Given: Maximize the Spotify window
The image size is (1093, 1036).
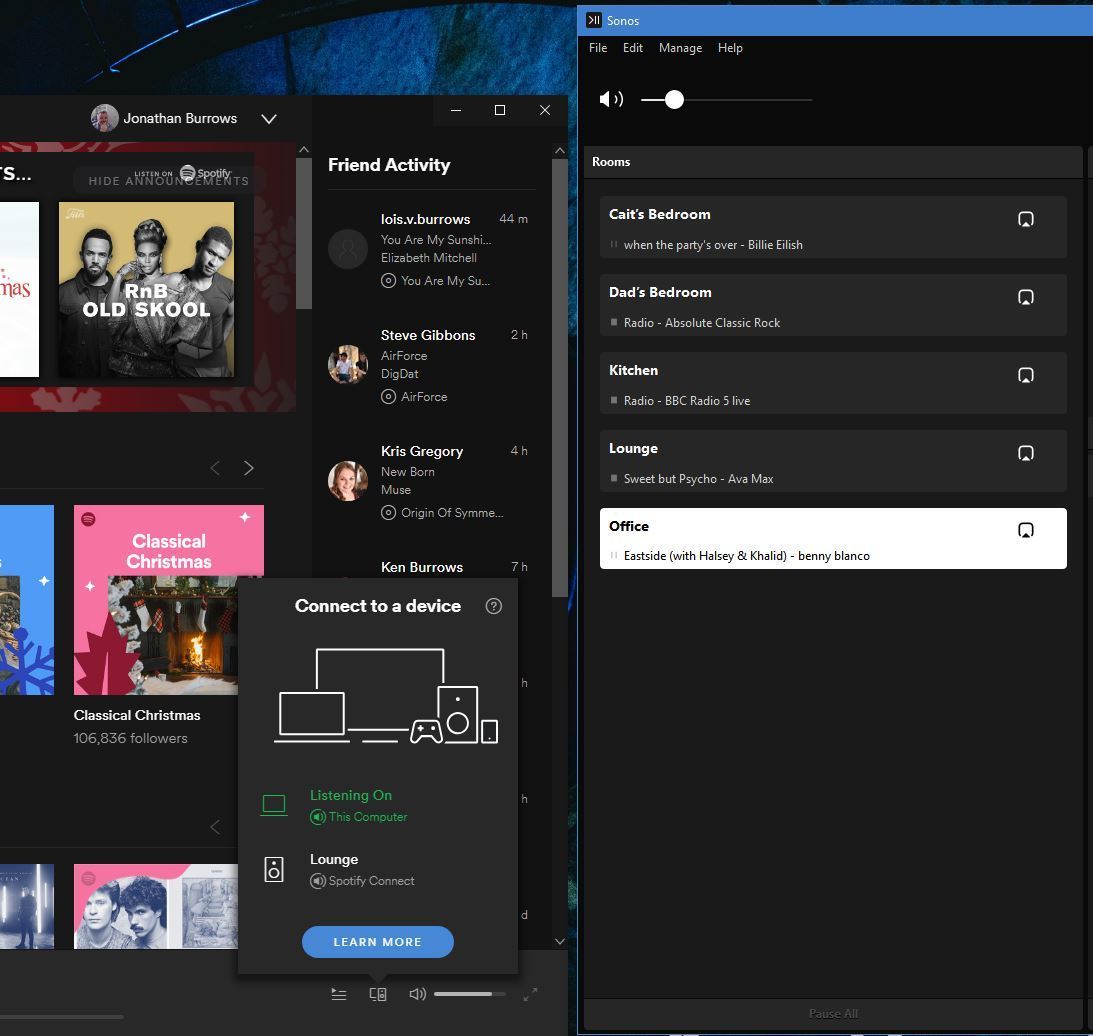Looking at the screenshot, I should 500,110.
